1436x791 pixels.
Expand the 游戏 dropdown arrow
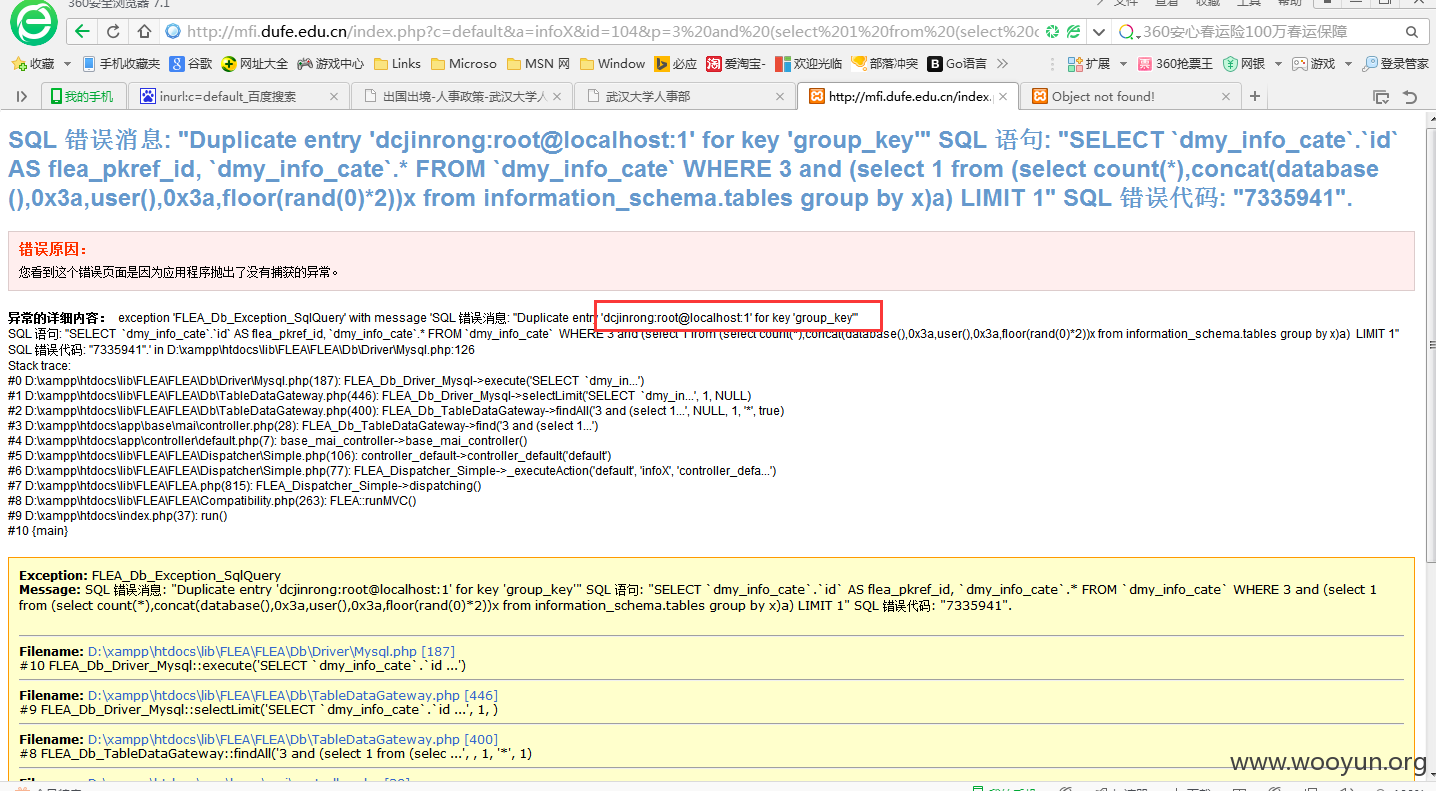click(x=1348, y=64)
